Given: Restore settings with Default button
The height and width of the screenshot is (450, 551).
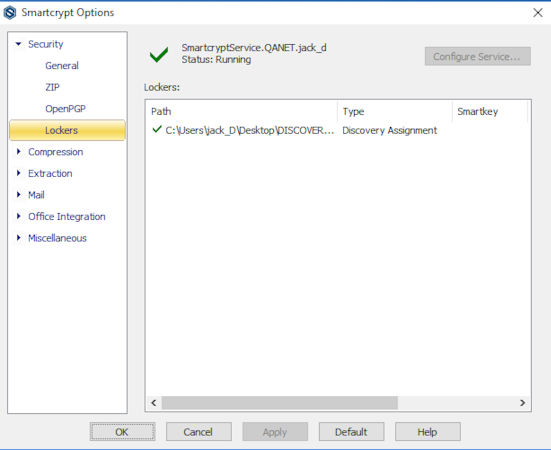Looking at the screenshot, I should 351,432.
